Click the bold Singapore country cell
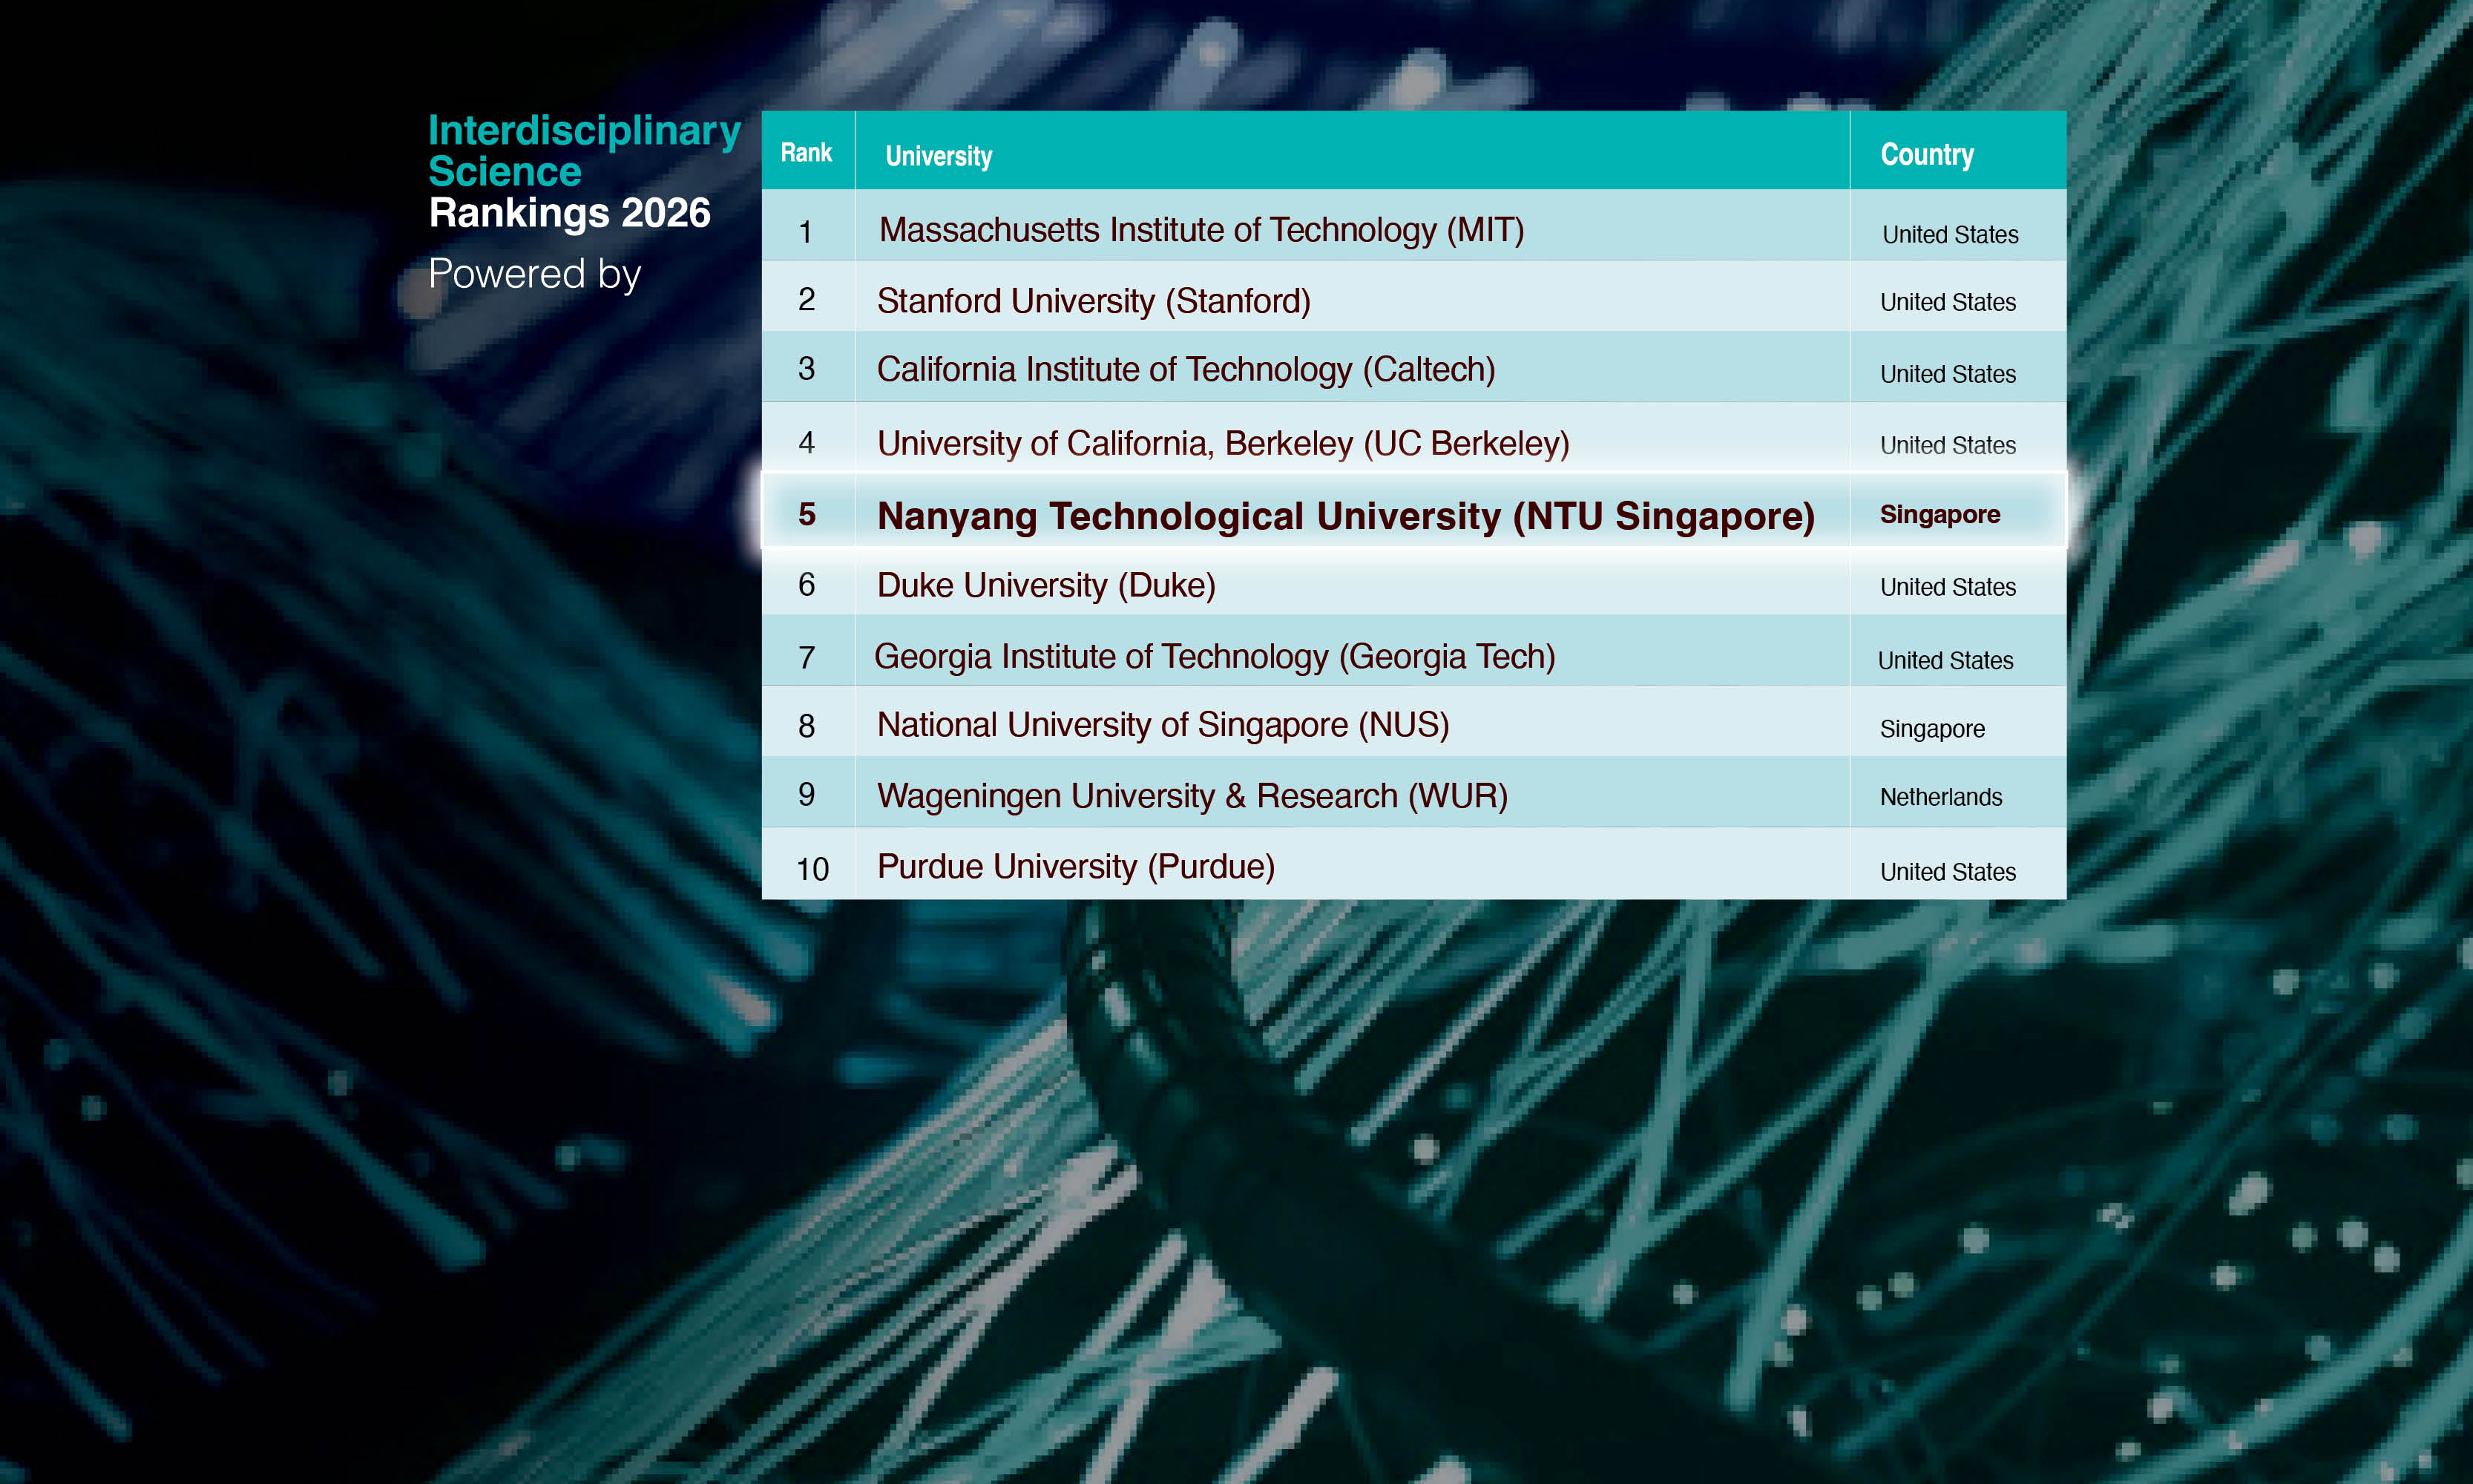Screen dimensions: 2473x1484 pos(1939,515)
